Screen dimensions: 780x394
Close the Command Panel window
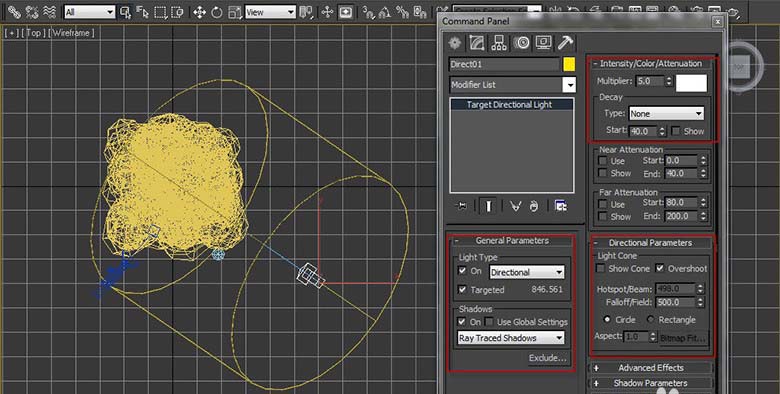[717, 21]
